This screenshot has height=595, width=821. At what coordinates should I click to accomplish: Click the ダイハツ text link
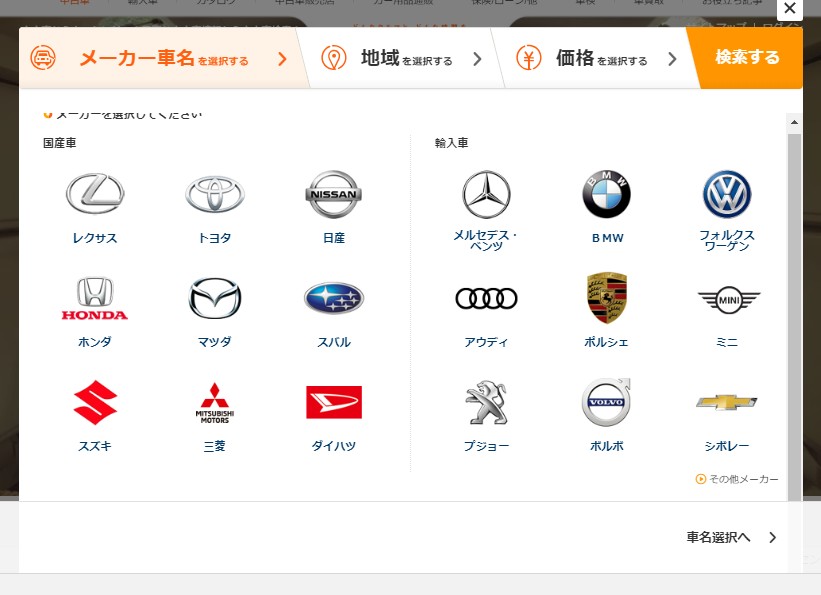334,446
